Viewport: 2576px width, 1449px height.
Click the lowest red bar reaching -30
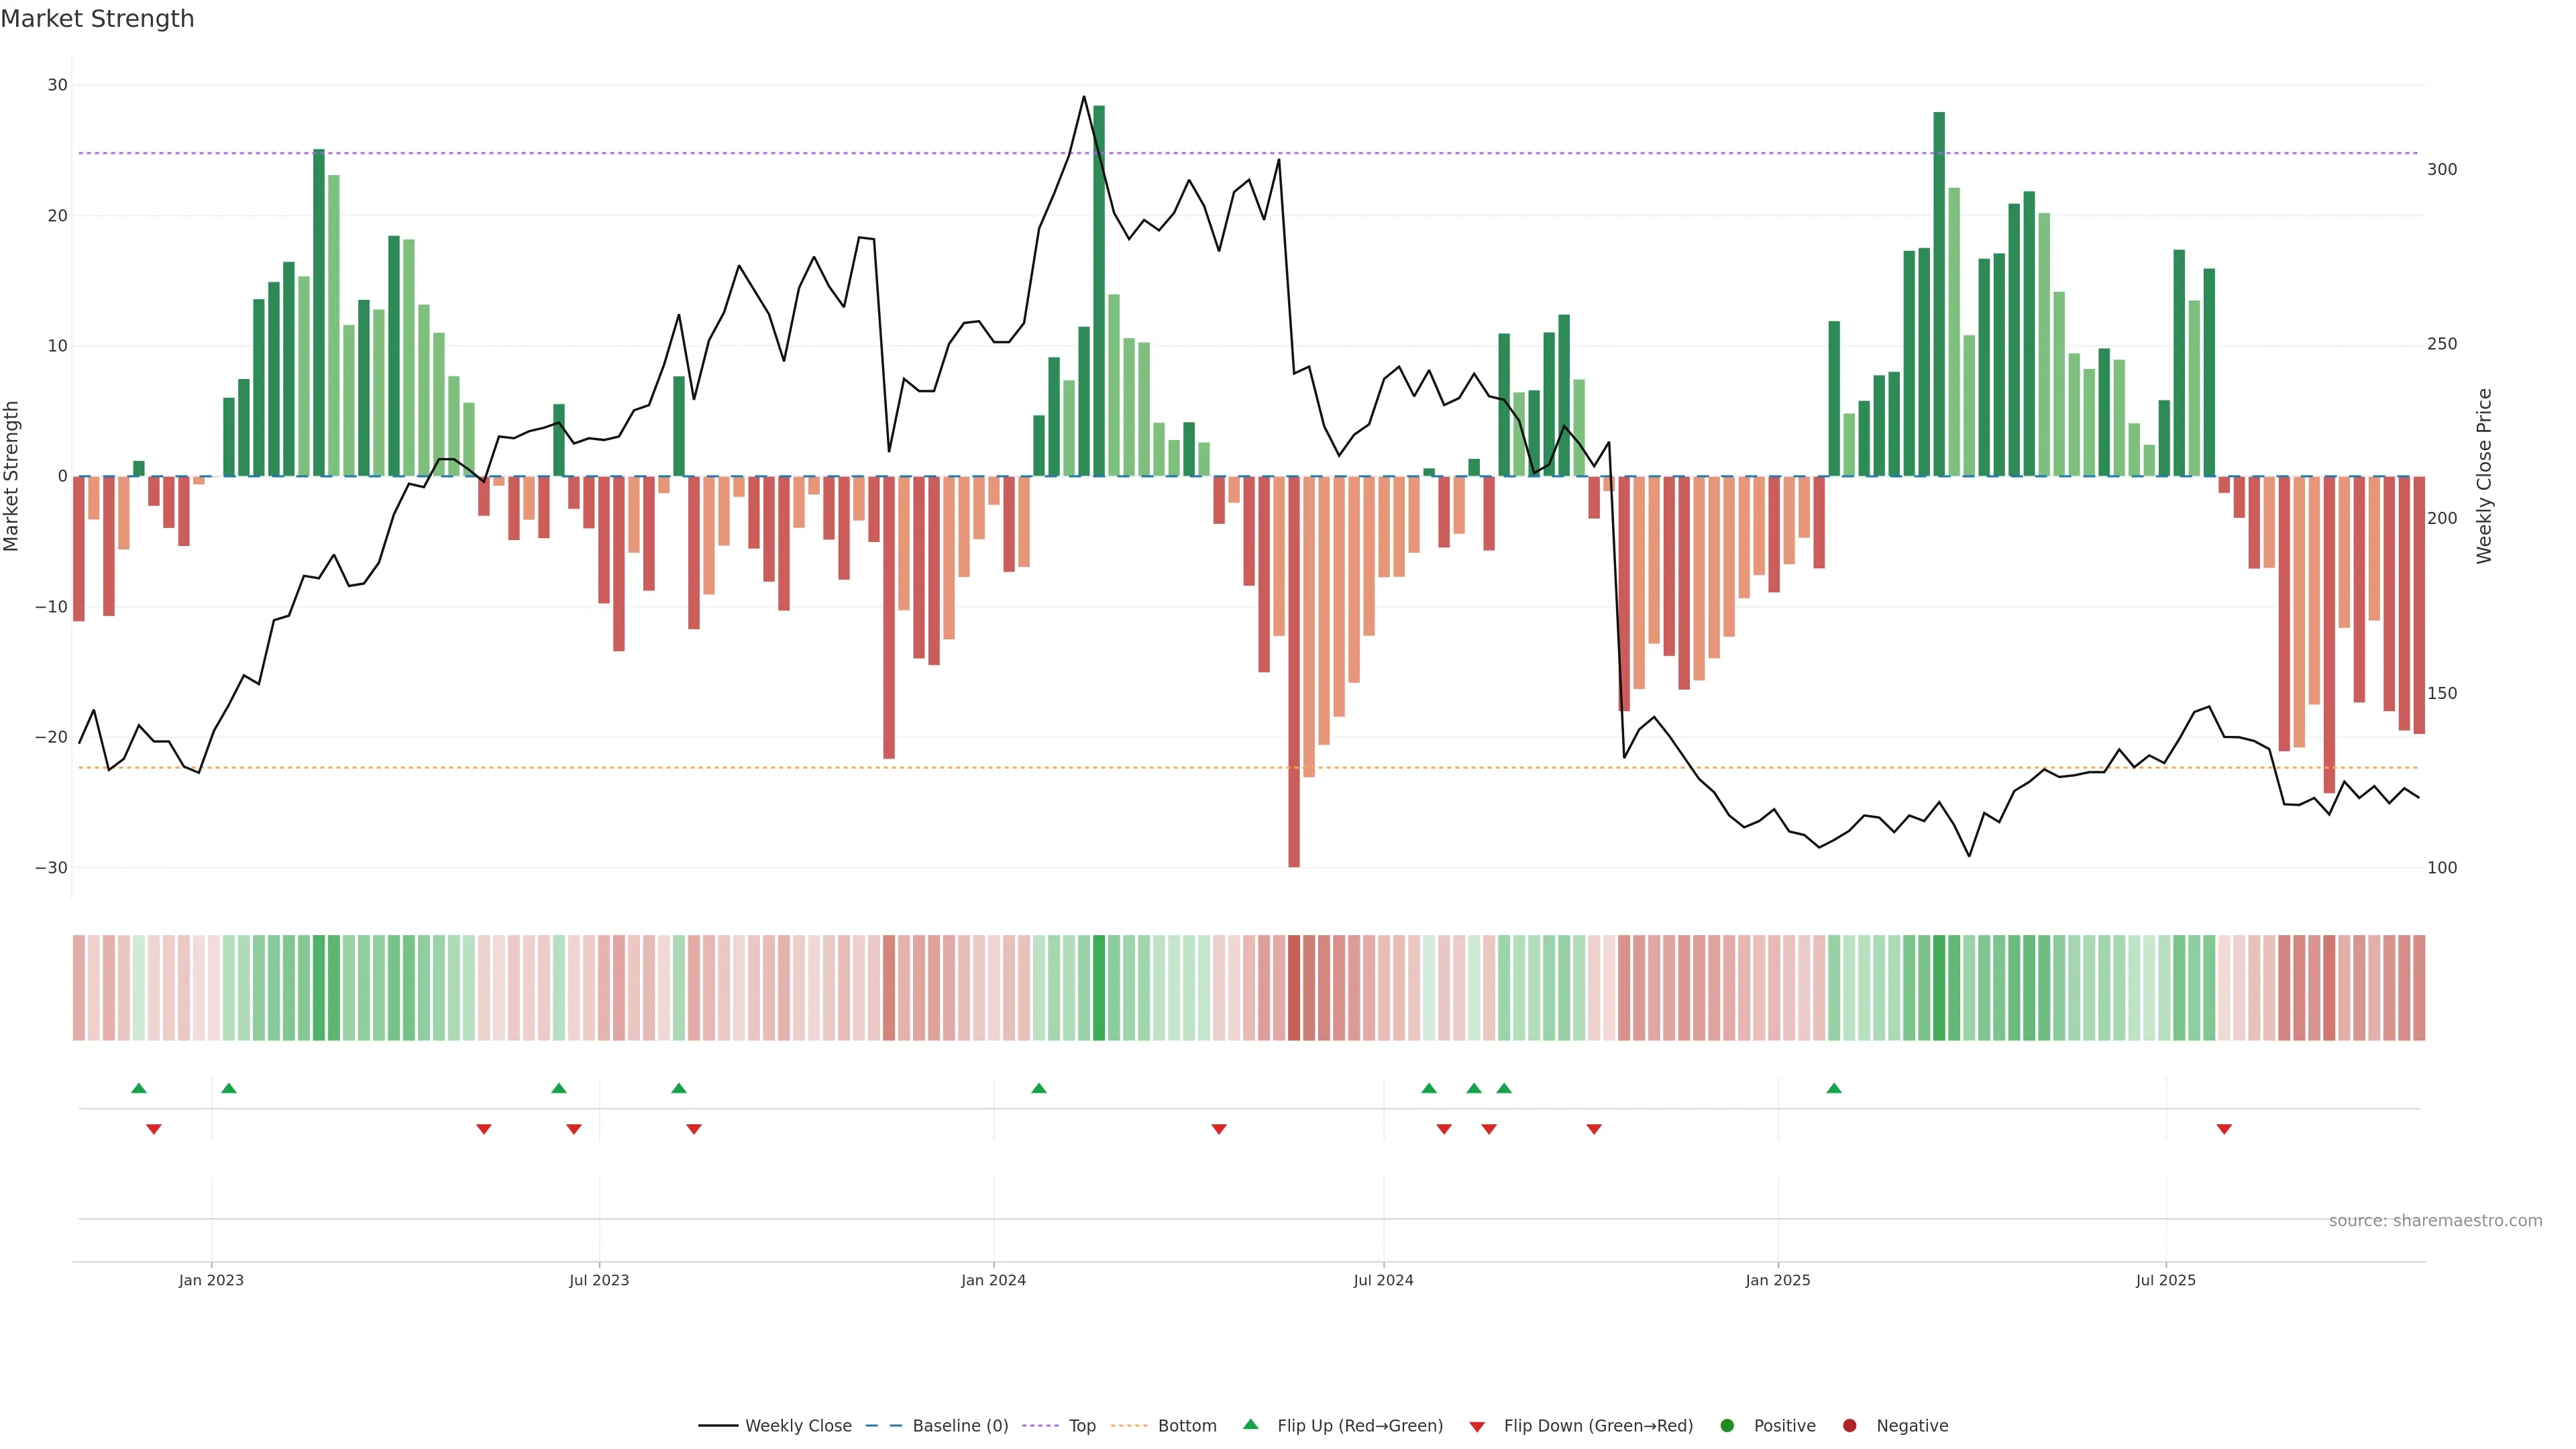coord(1294,700)
